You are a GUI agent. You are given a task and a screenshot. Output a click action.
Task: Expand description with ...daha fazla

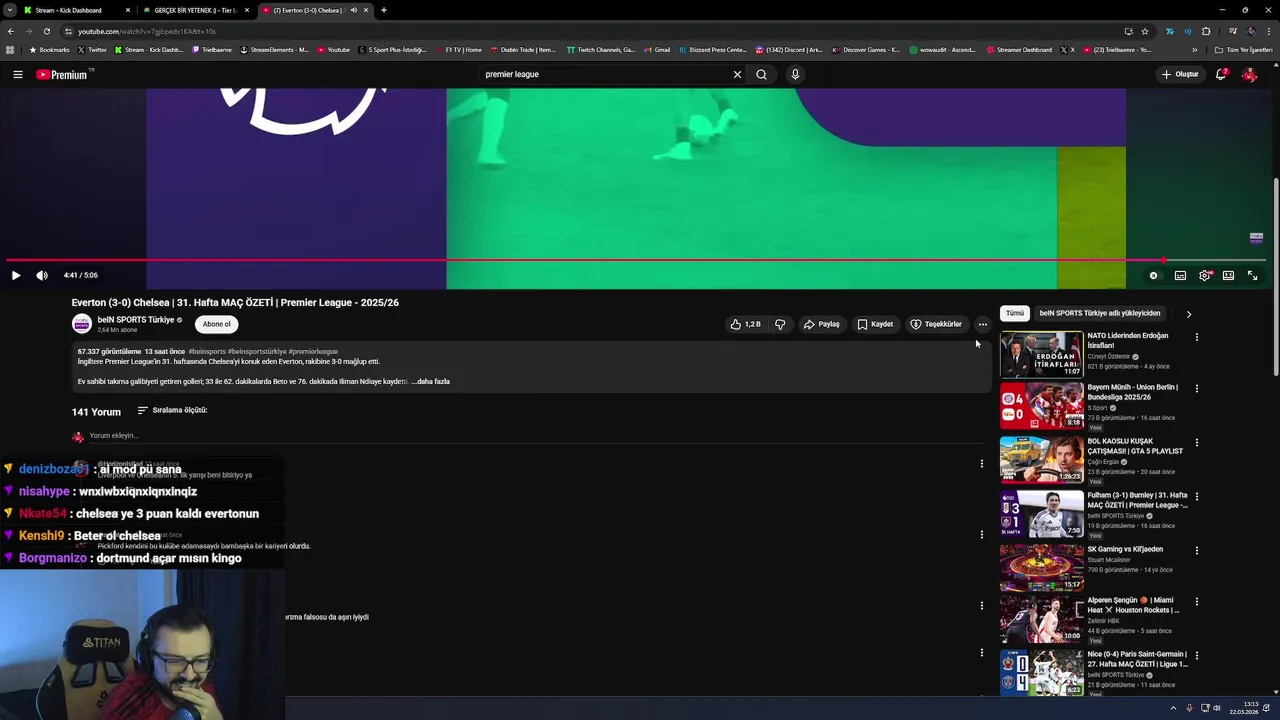431,381
